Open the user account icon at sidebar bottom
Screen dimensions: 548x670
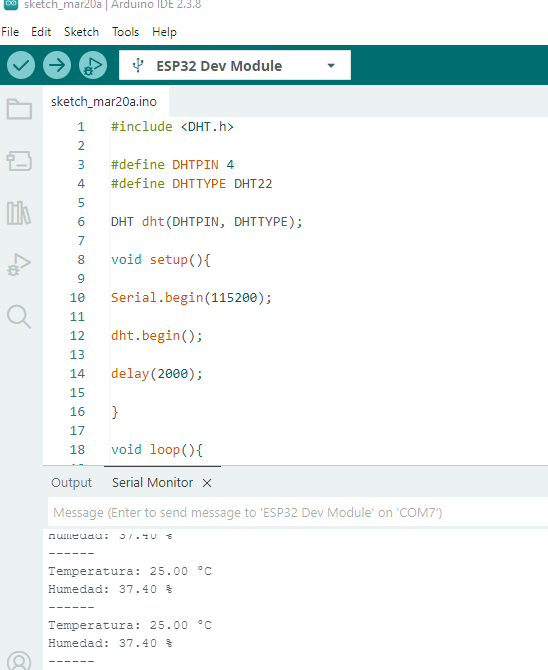[x=19, y=661]
